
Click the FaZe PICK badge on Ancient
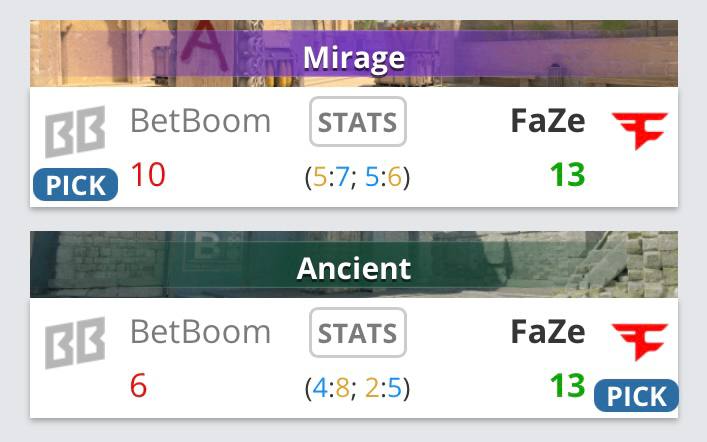pos(636,396)
